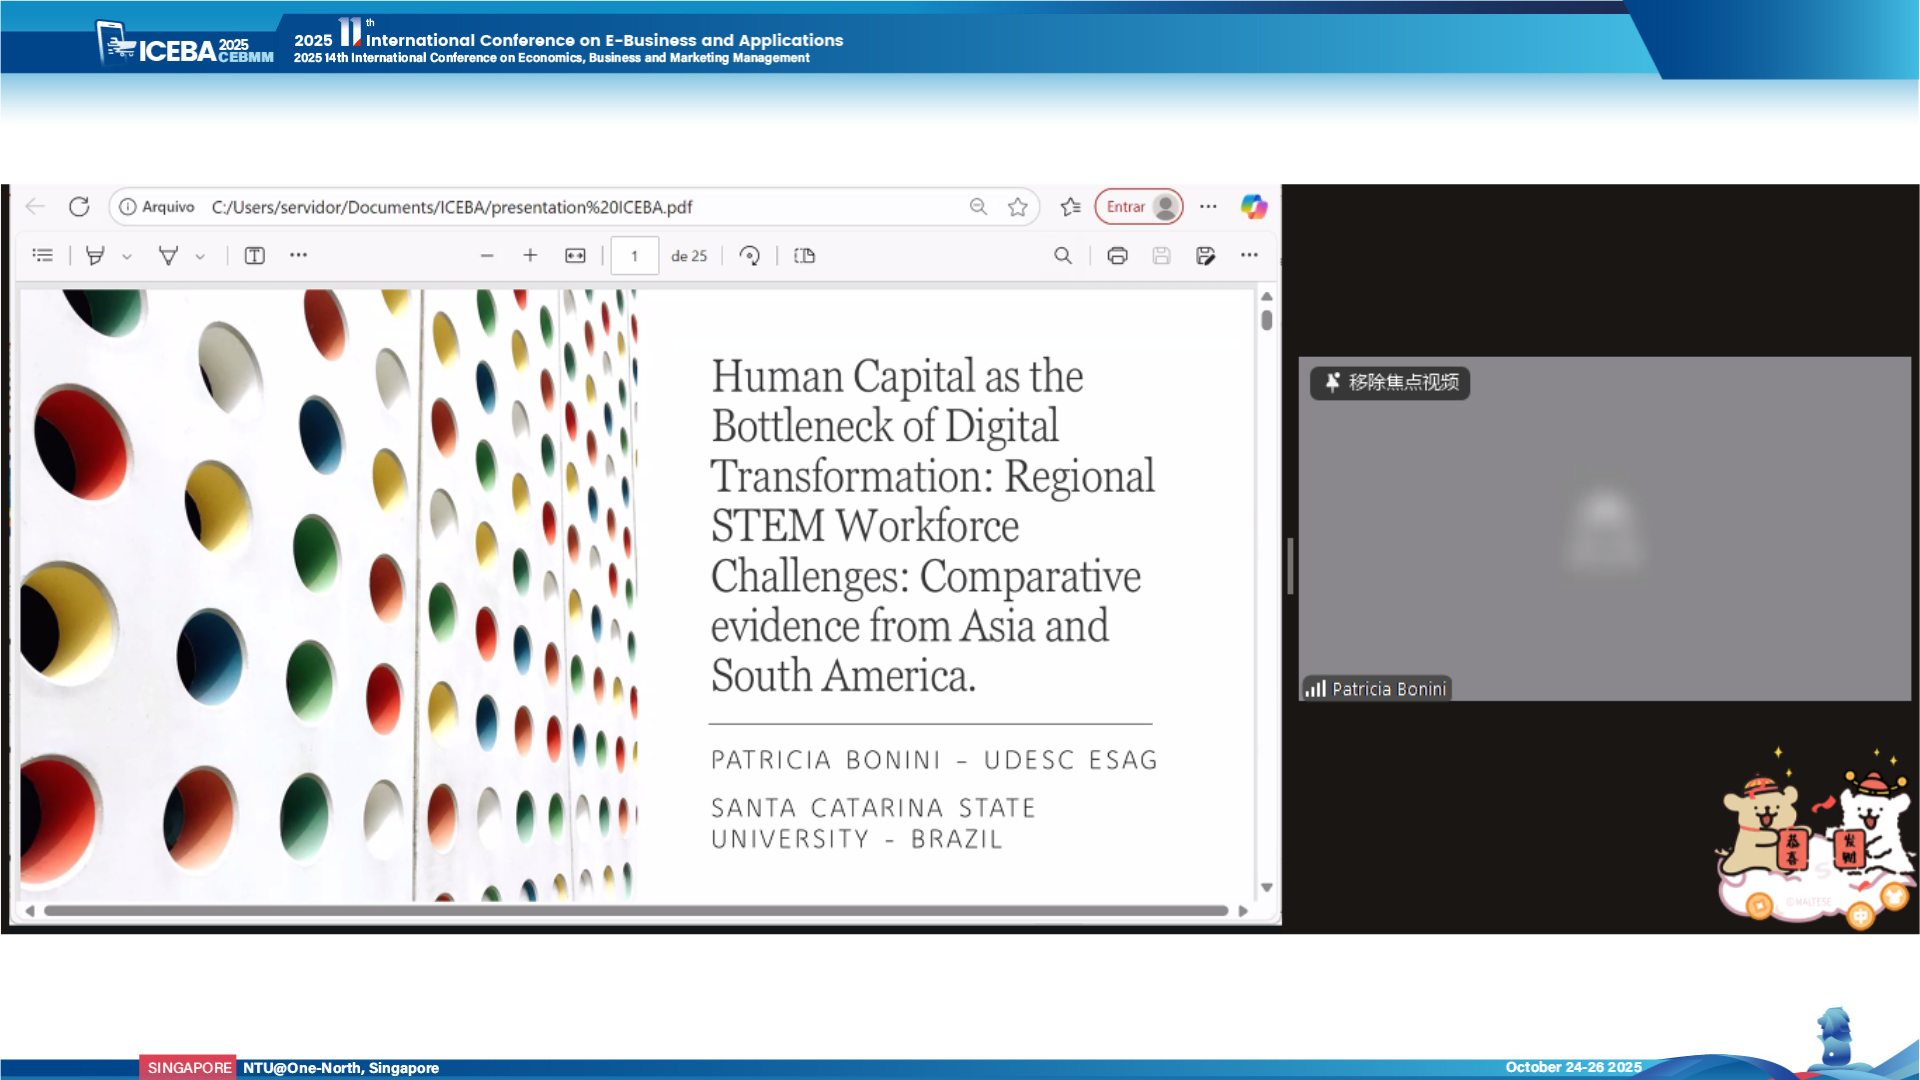Select the highlight tool in PDF toolbar
Image resolution: width=1920 pixels, height=1080 pixels.
pyautogui.click(x=95, y=256)
